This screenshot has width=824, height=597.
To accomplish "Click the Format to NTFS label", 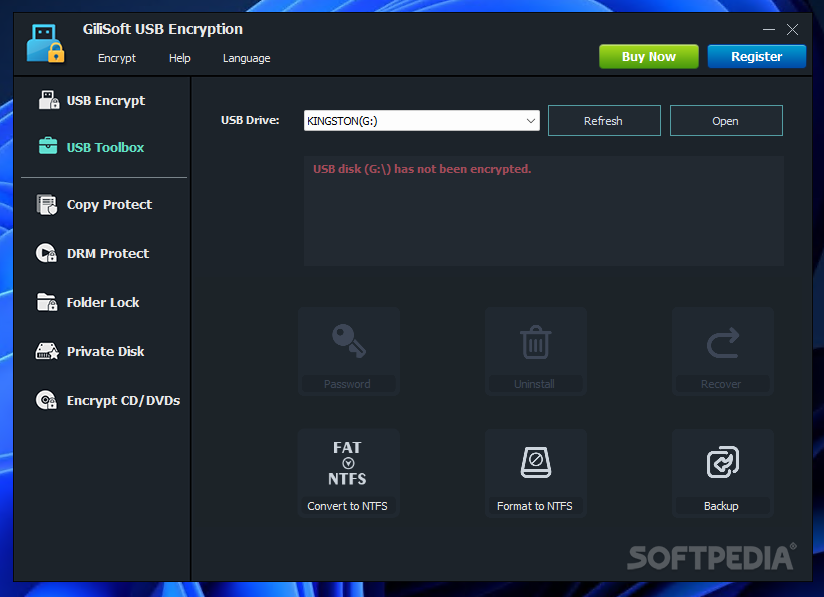I will (x=534, y=506).
